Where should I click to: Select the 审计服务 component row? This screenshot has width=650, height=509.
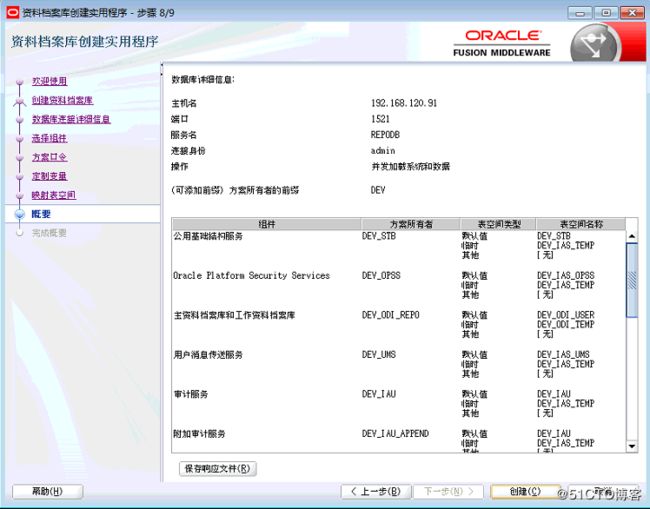399,404
